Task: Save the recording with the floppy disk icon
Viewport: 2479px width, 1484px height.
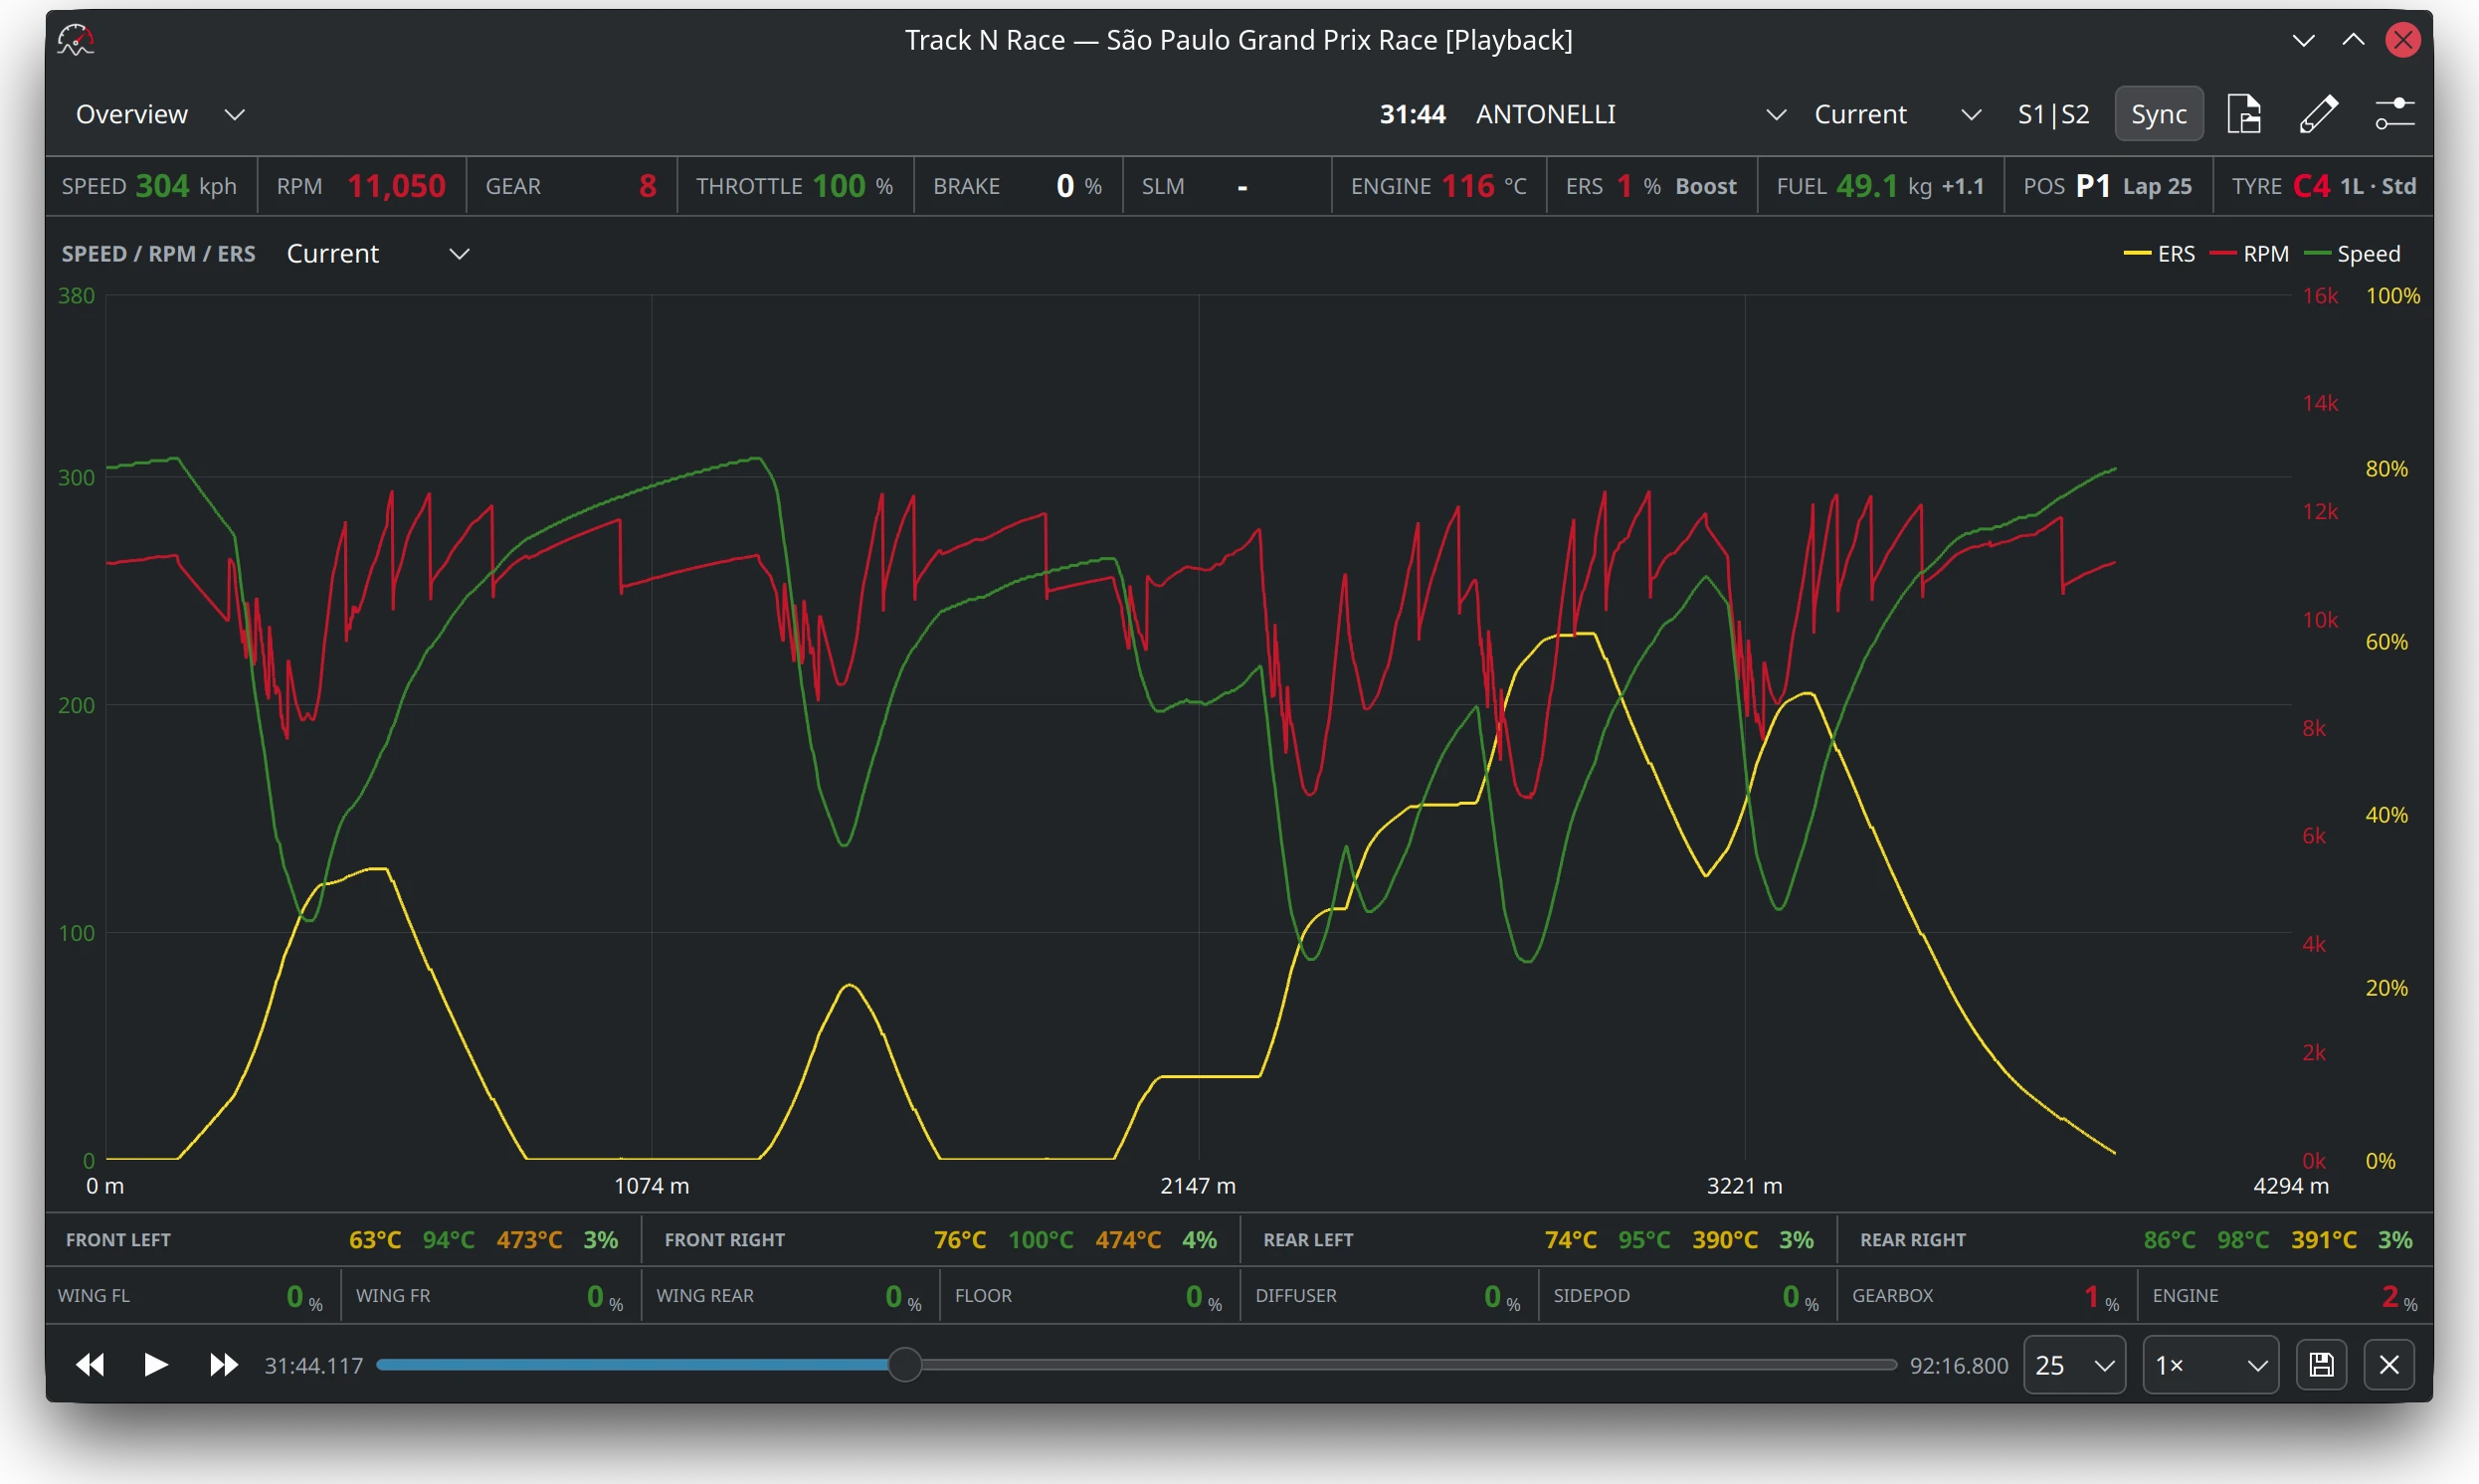Action: click(x=2321, y=1364)
